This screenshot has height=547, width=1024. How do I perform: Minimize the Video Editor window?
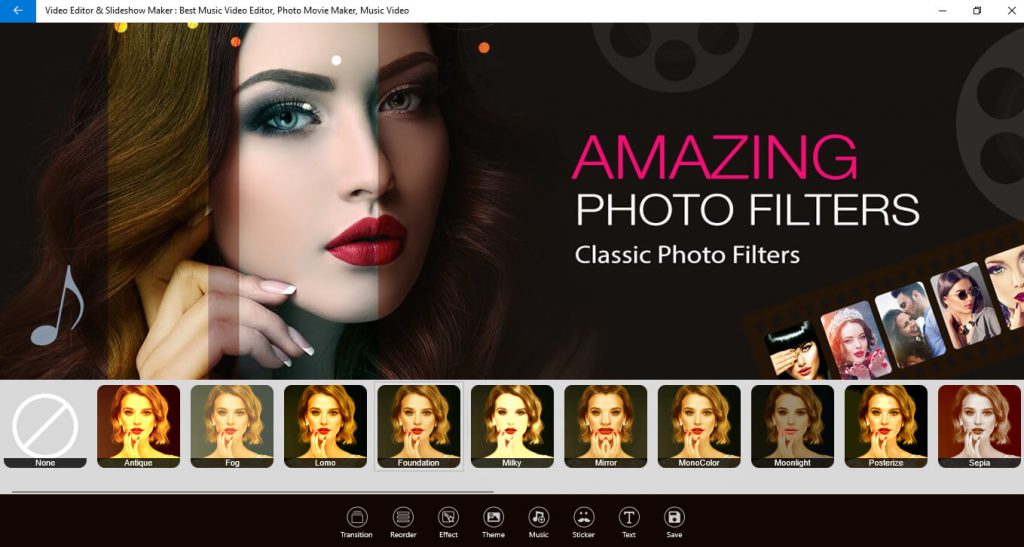tap(942, 10)
